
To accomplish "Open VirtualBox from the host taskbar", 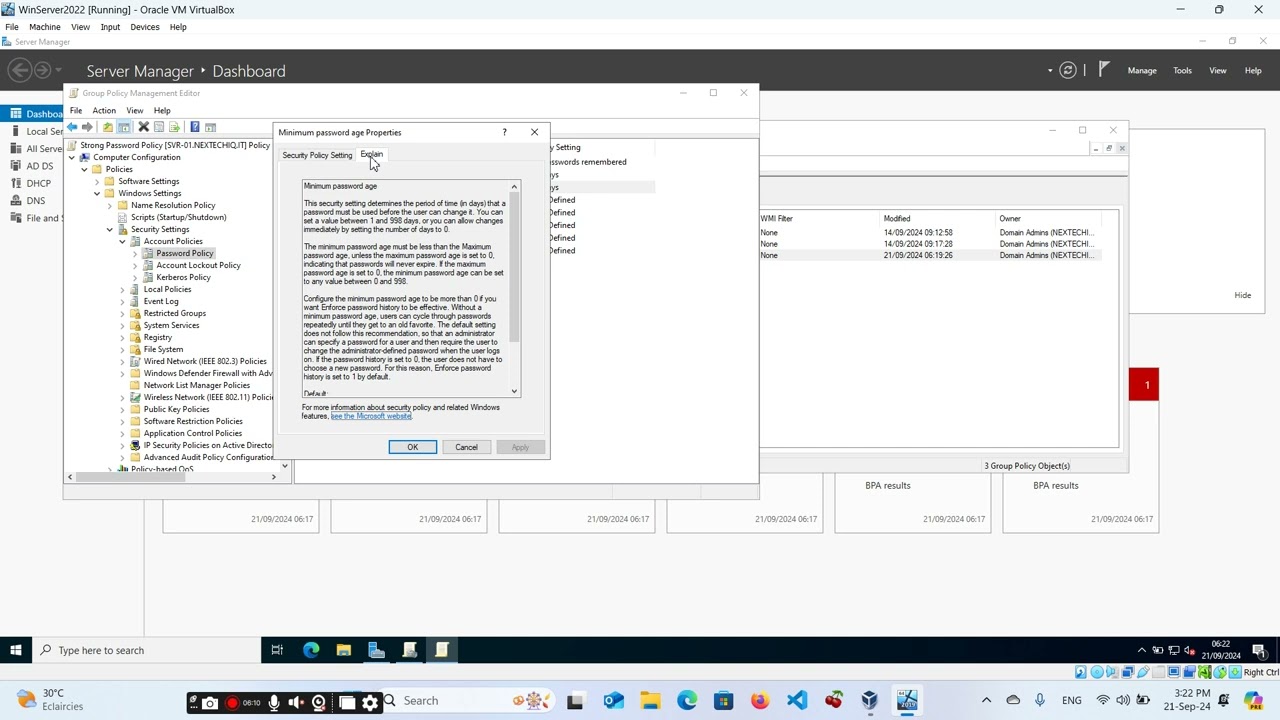I will tap(870, 700).
